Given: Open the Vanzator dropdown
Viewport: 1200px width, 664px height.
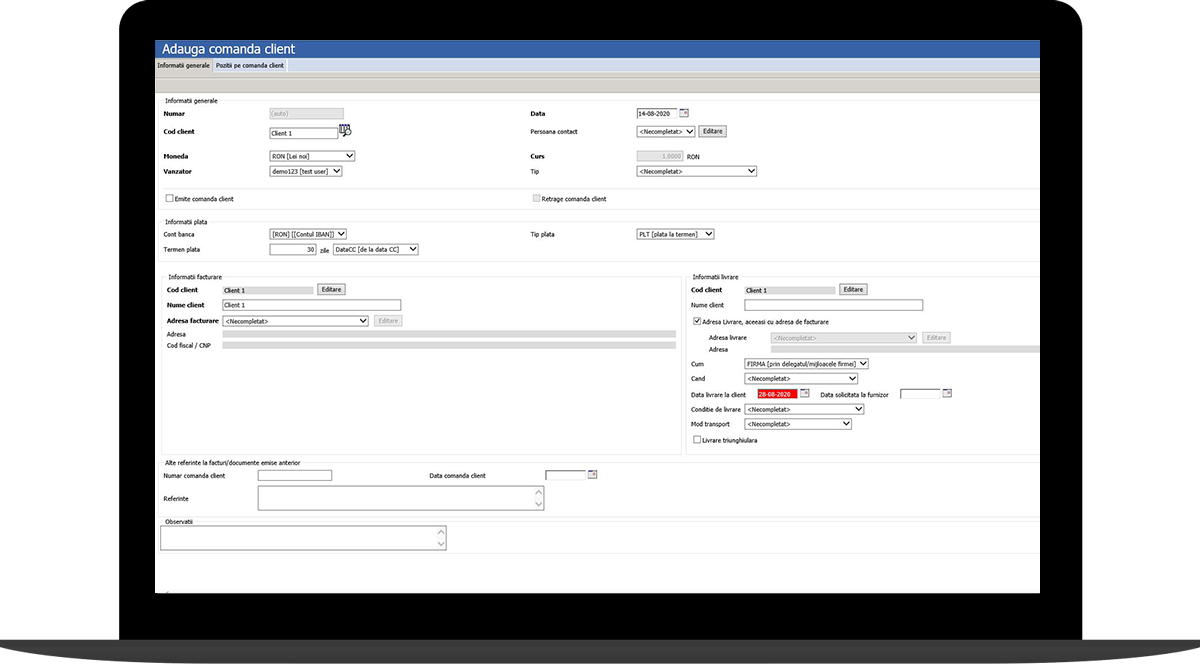Looking at the screenshot, I should click(306, 171).
